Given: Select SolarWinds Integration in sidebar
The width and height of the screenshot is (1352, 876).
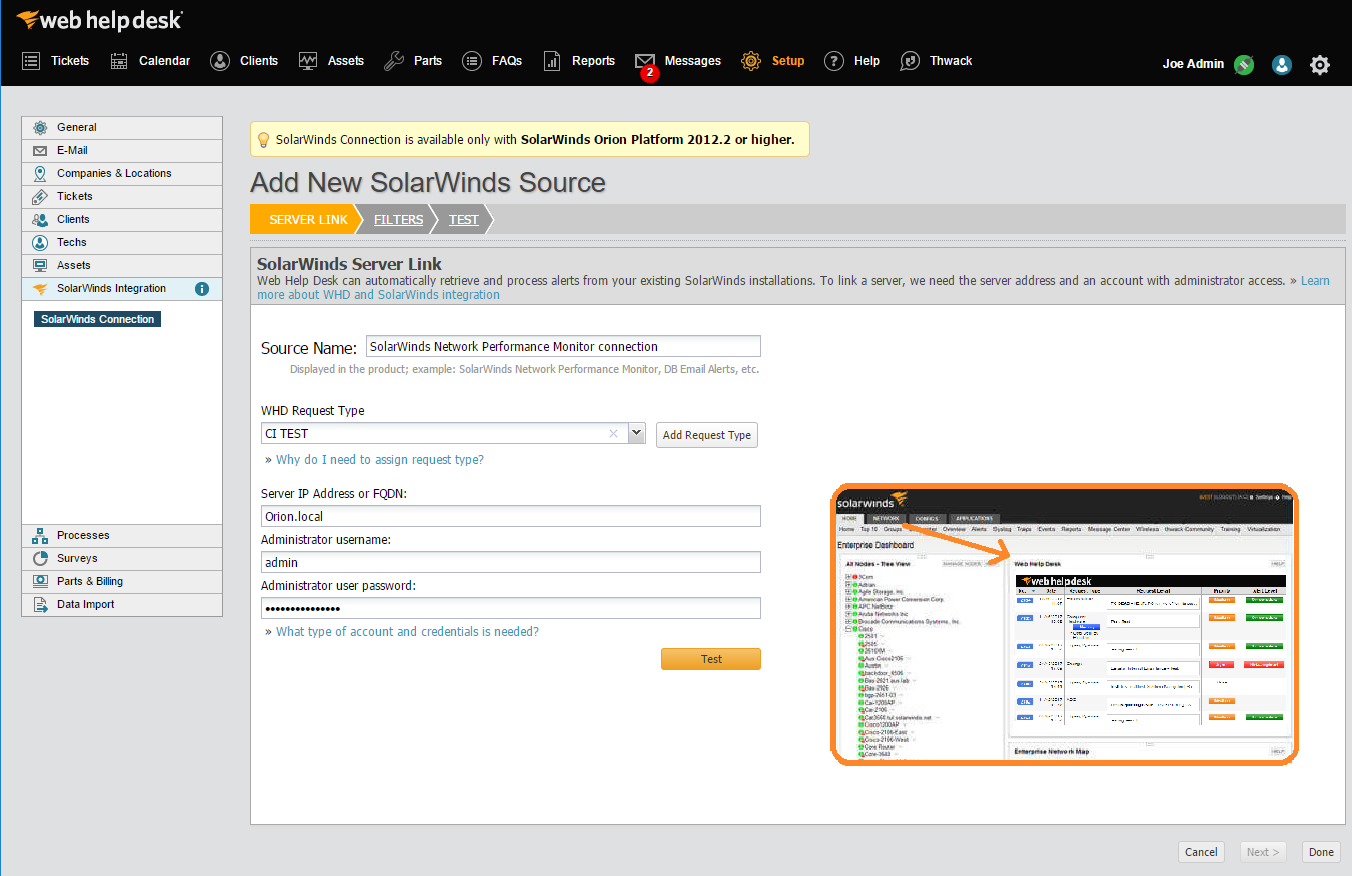Looking at the screenshot, I should [122, 289].
